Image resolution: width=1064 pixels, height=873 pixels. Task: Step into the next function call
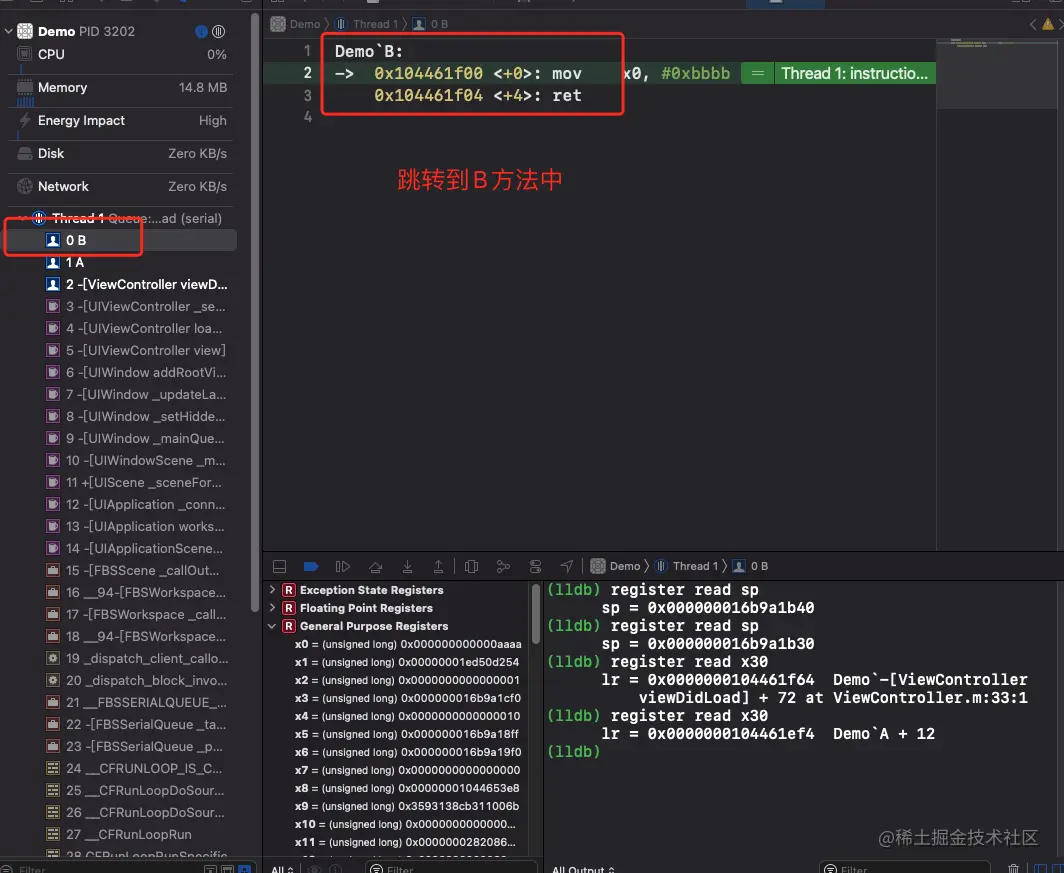[x=408, y=566]
